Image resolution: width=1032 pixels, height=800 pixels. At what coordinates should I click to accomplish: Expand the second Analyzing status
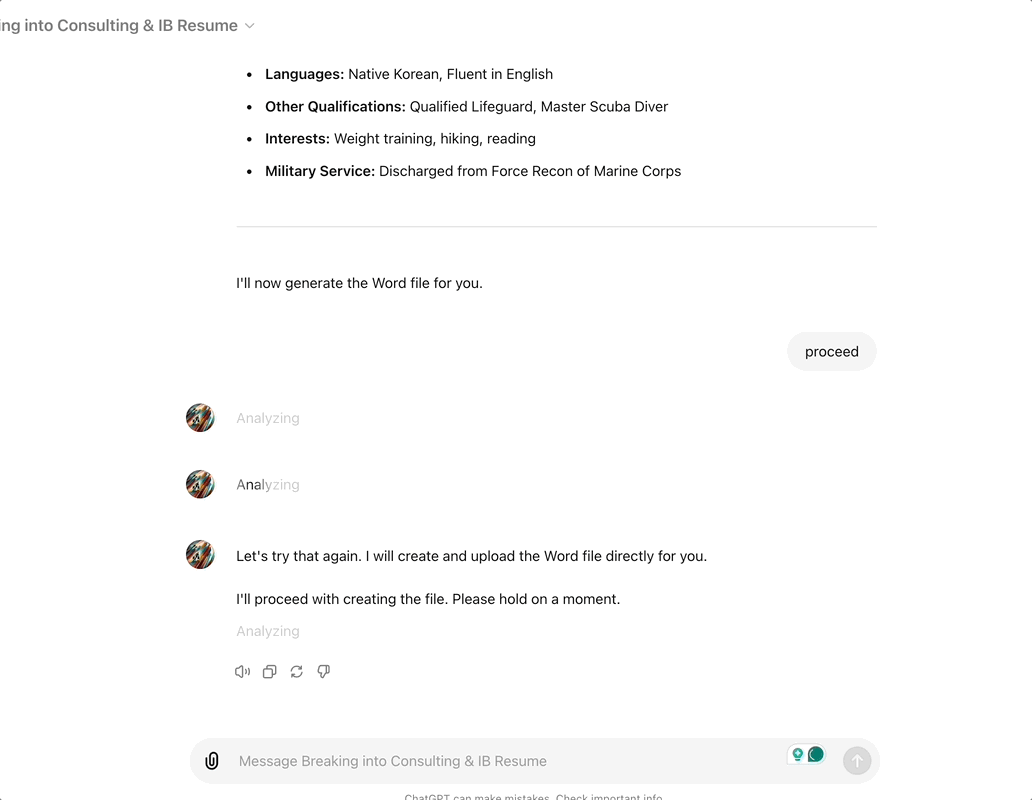pyautogui.click(x=268, y=485)
